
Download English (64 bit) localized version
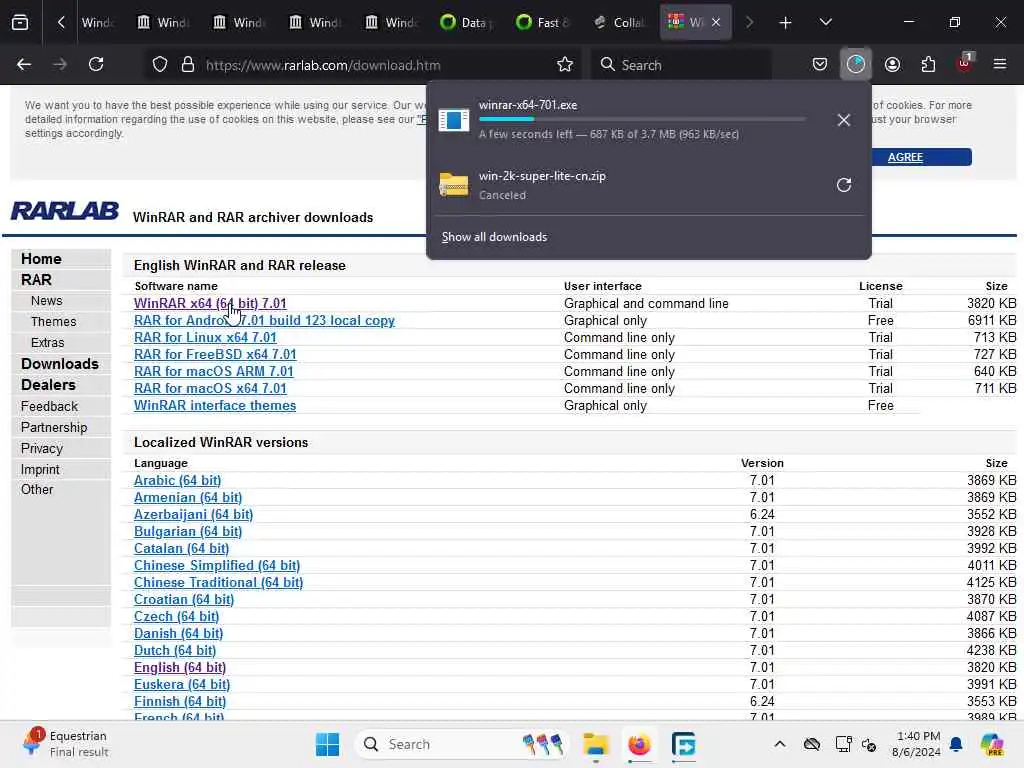coord(180,667)
